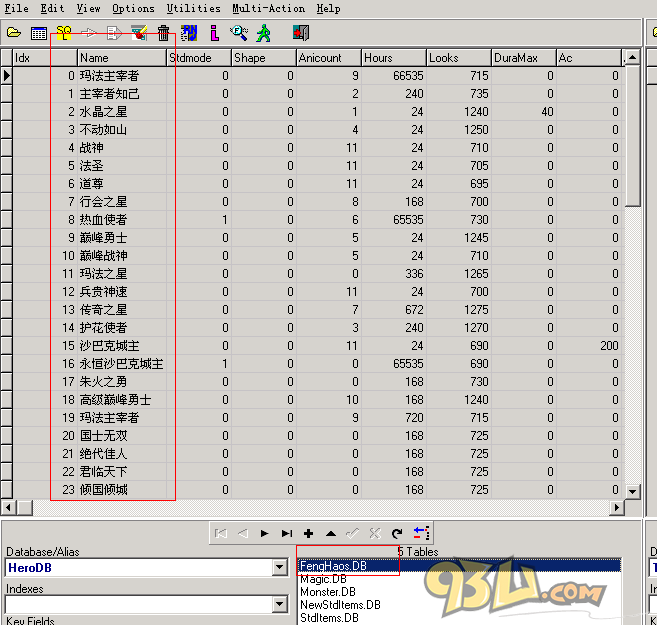Click the grayed arrow toolbar icon
Image resolution: width=657 pixels, height=625 pixels.
coord(88,33)
